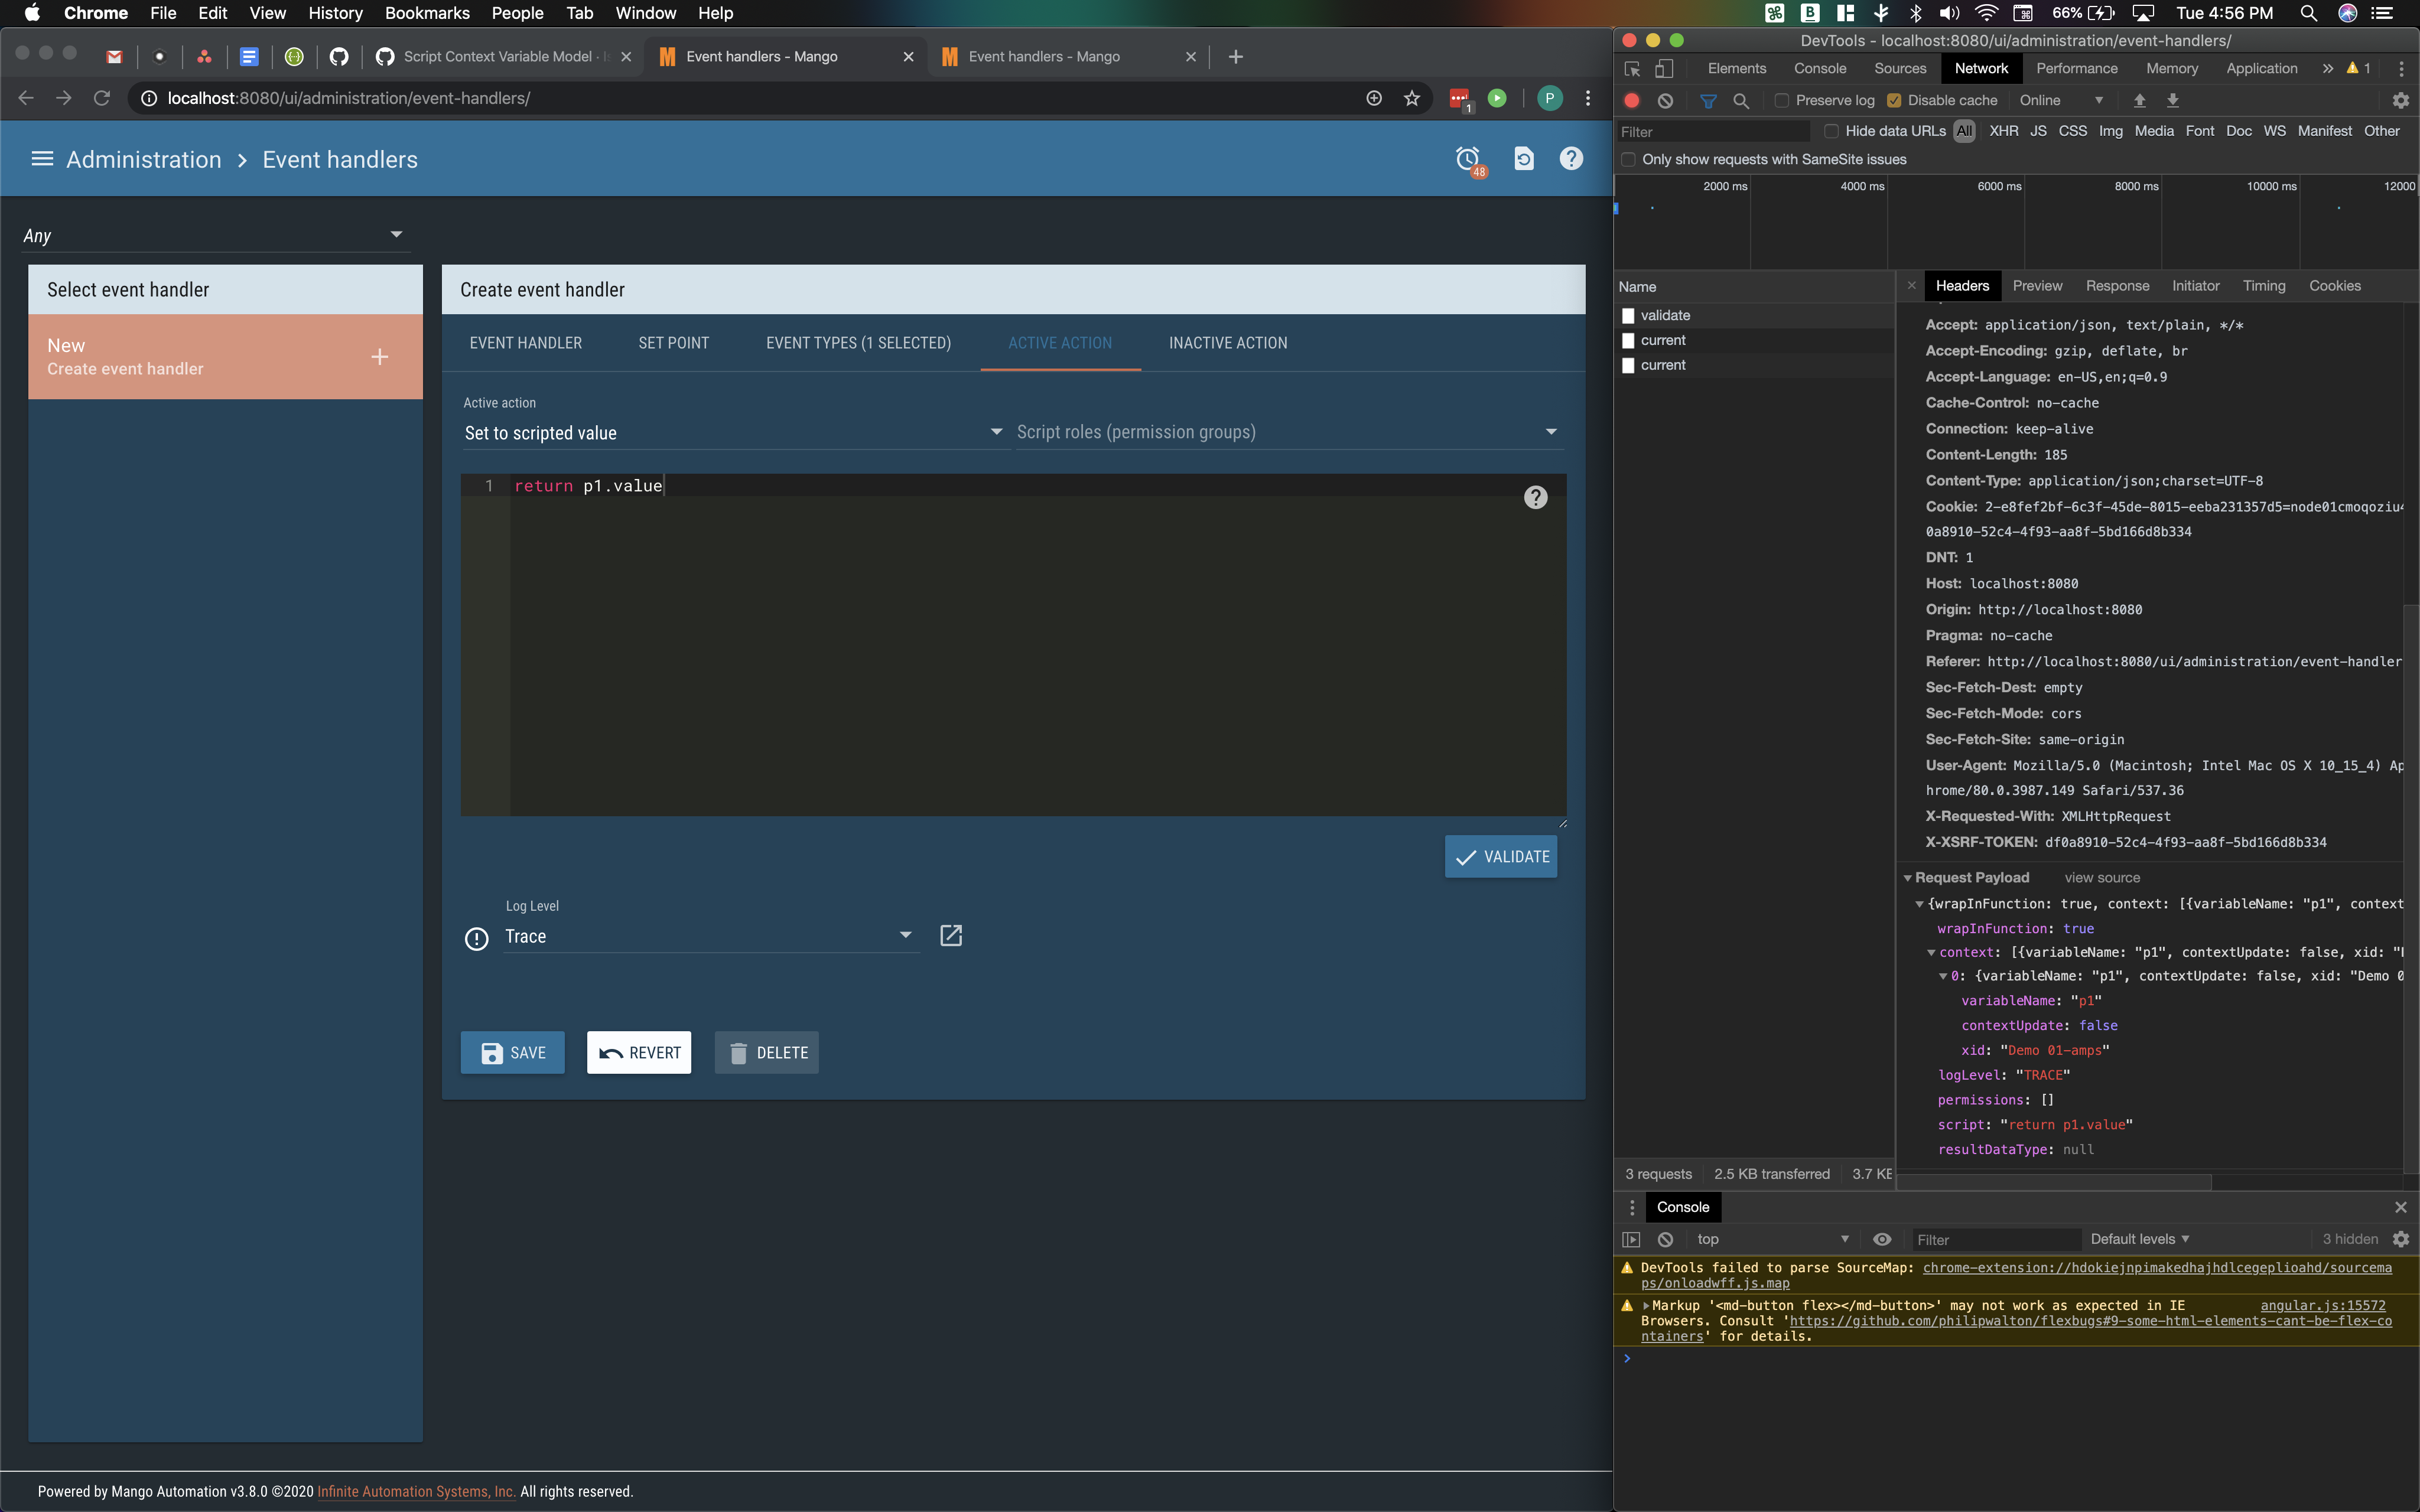
Task: Collapse the Request Payload section
Action: point(1908,877)
